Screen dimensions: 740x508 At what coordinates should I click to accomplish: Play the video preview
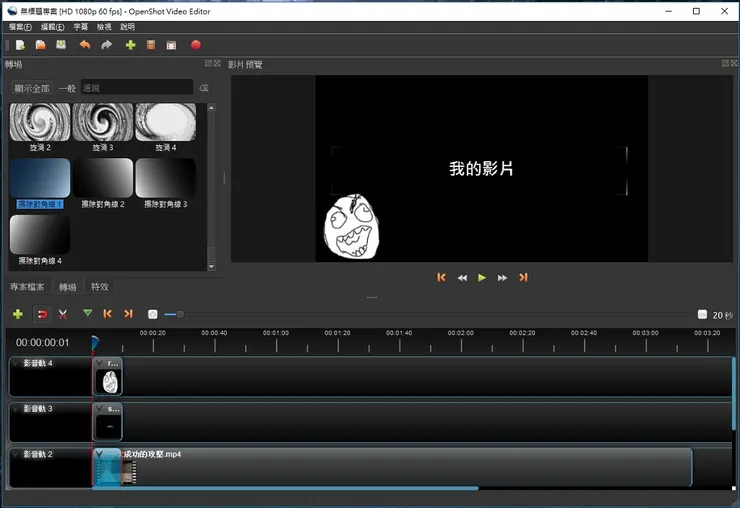(x=482, y=278)
